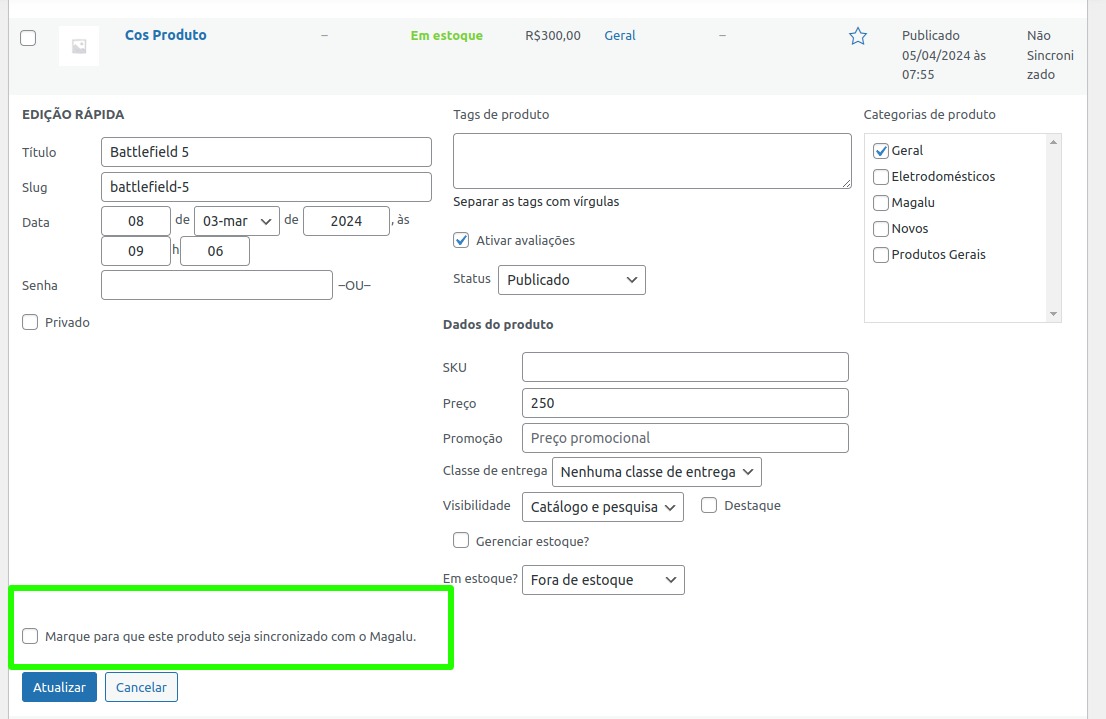Open the Visibilidade dropdown Catálogo e pesquisa

[x=603, y=507]
